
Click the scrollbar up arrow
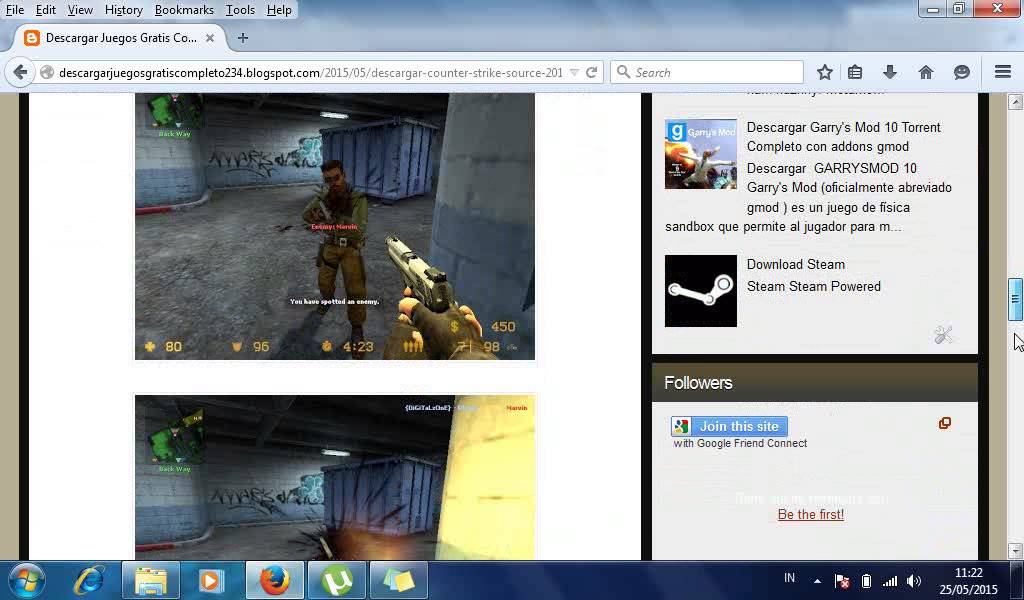[x=1015, y=101]
